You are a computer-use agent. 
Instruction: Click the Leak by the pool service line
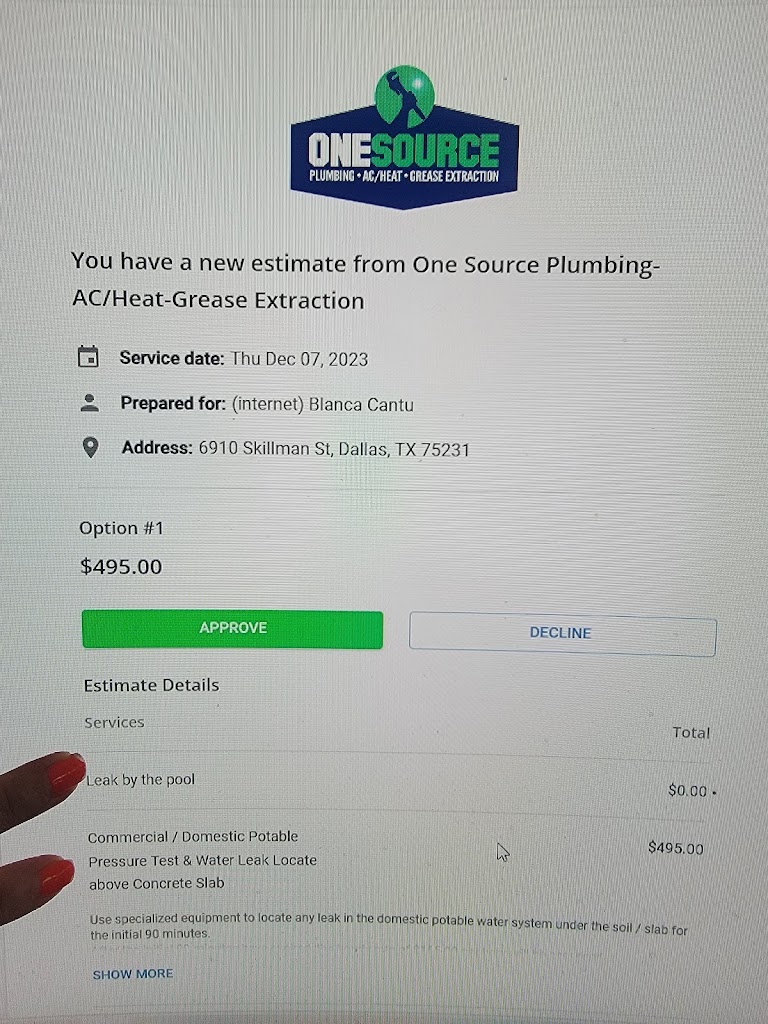pyautogui.click(x=140, y=780)
